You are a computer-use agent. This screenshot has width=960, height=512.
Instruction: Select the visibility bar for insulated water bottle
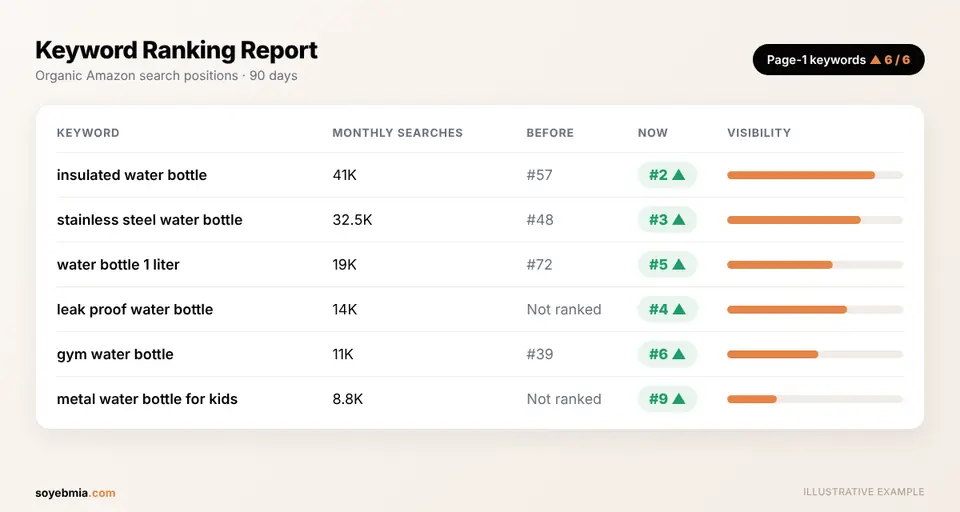tap(815, 175)
